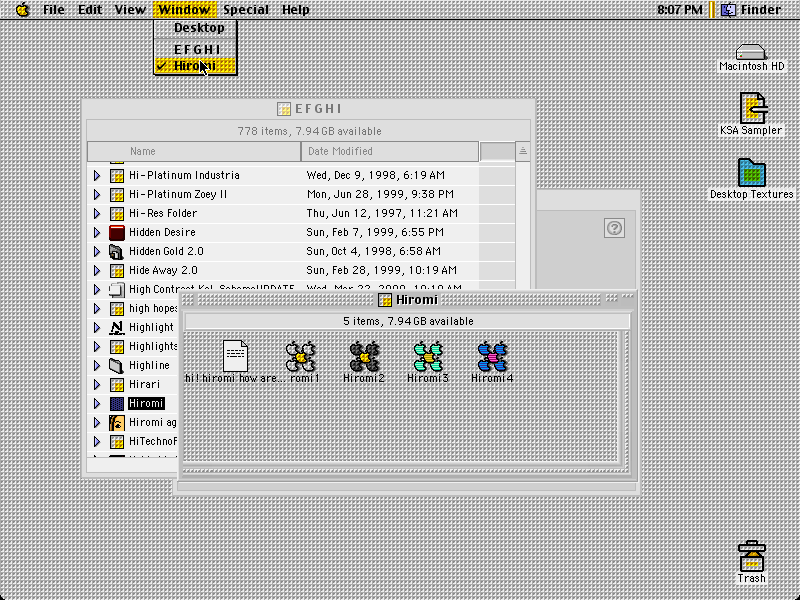Select the "Hidden Desire" row name
The height and width of the screenshot is (600, 800).
tap(162, 233)
